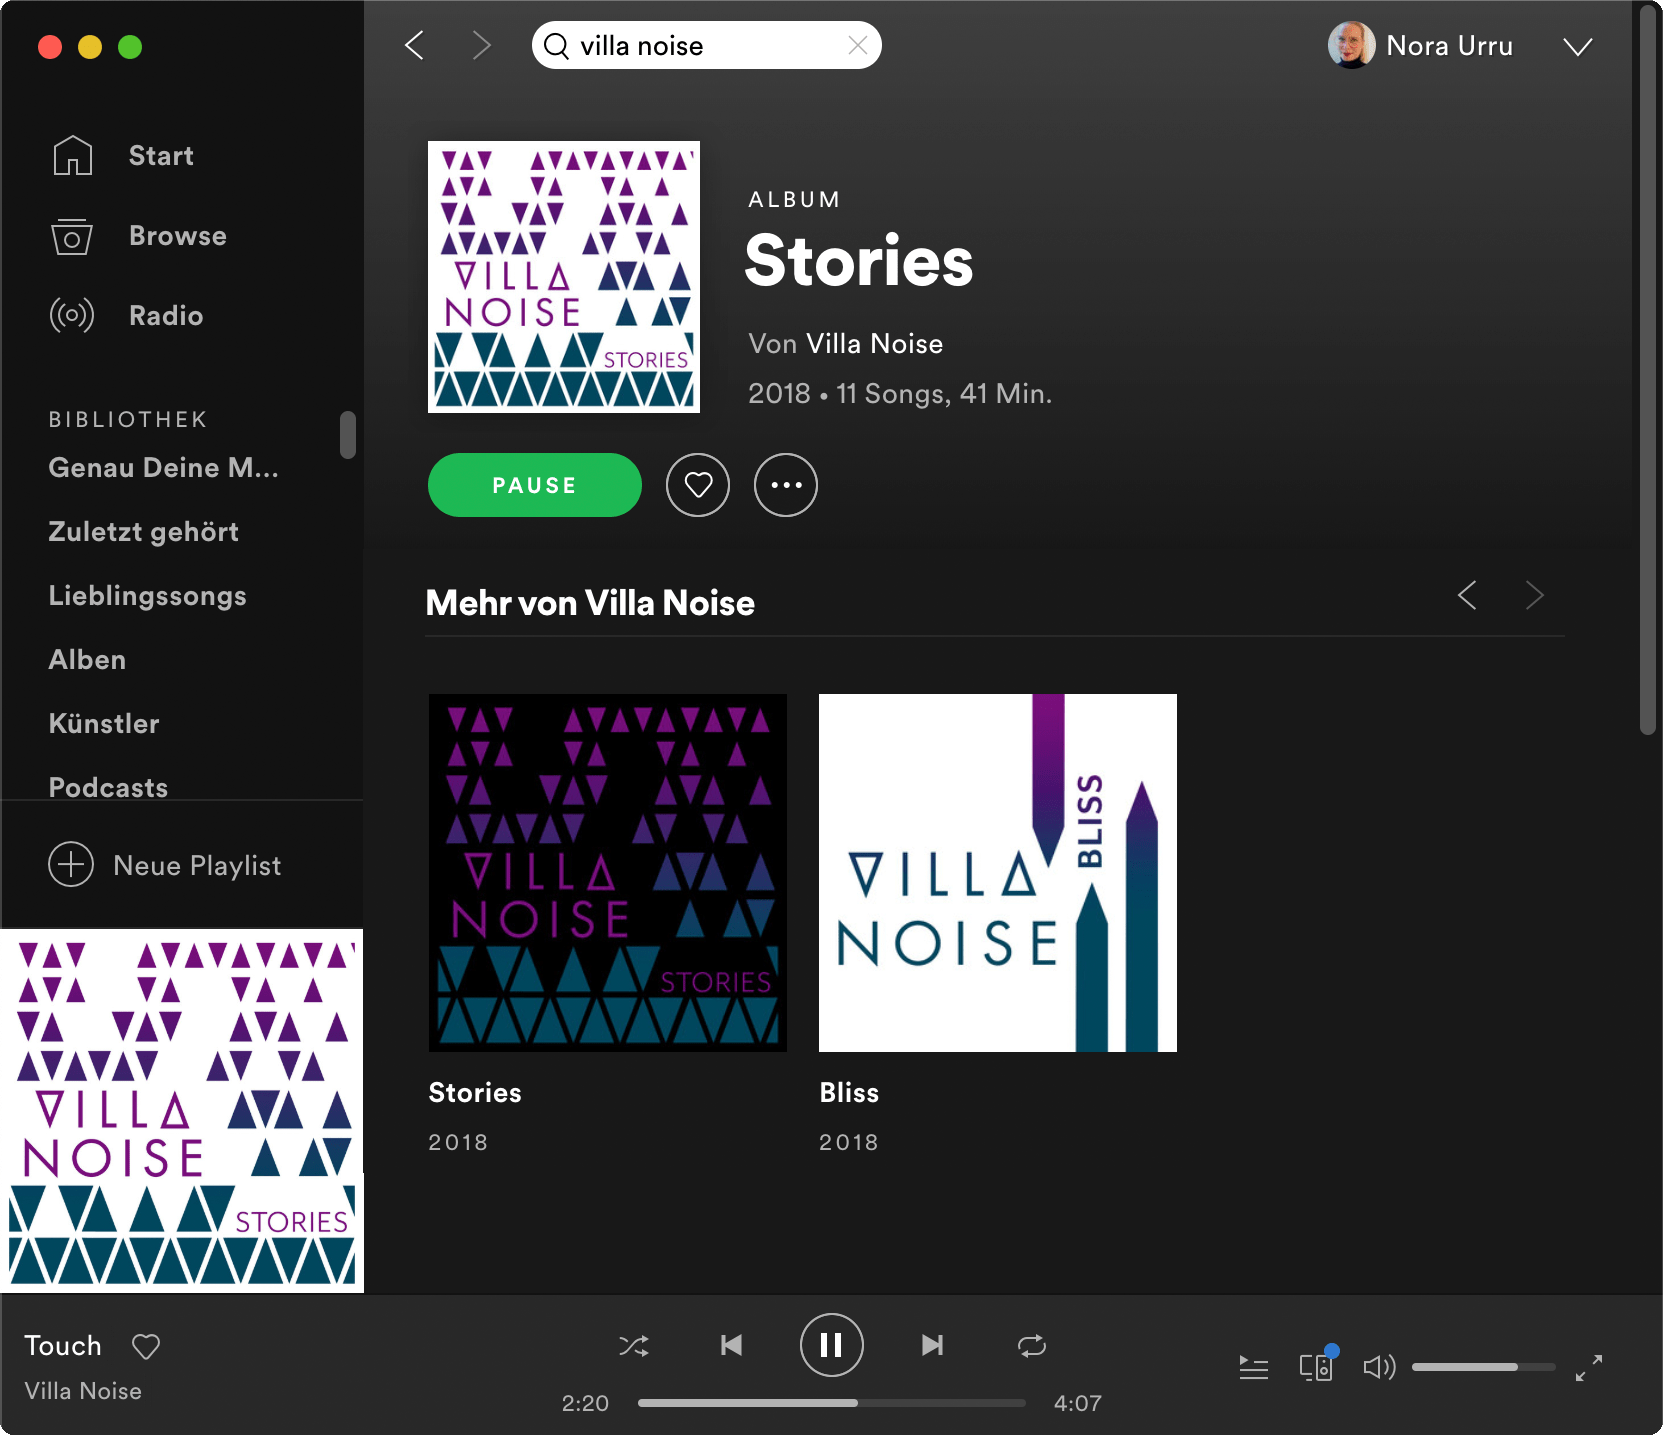The height and width of the screenshot is (1435, 1663).
Task: Go to the previous track
Action: [x=731, y=1345]
